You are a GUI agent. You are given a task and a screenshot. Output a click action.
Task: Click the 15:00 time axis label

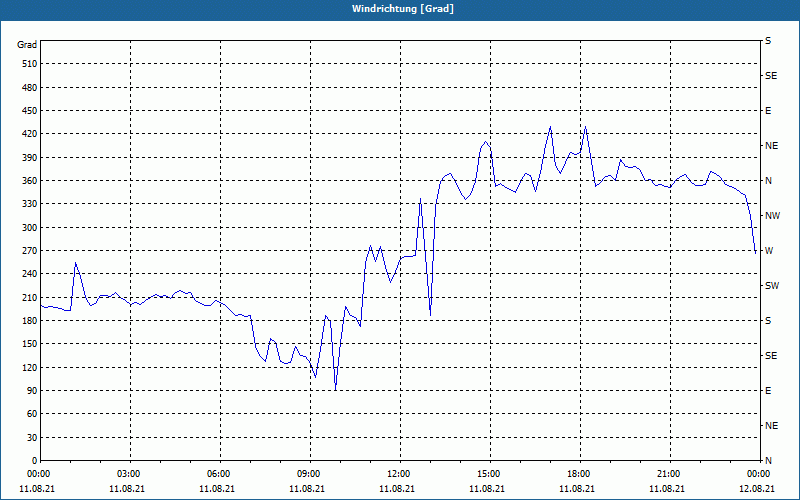pyautogui.click(x=487, y=474)
